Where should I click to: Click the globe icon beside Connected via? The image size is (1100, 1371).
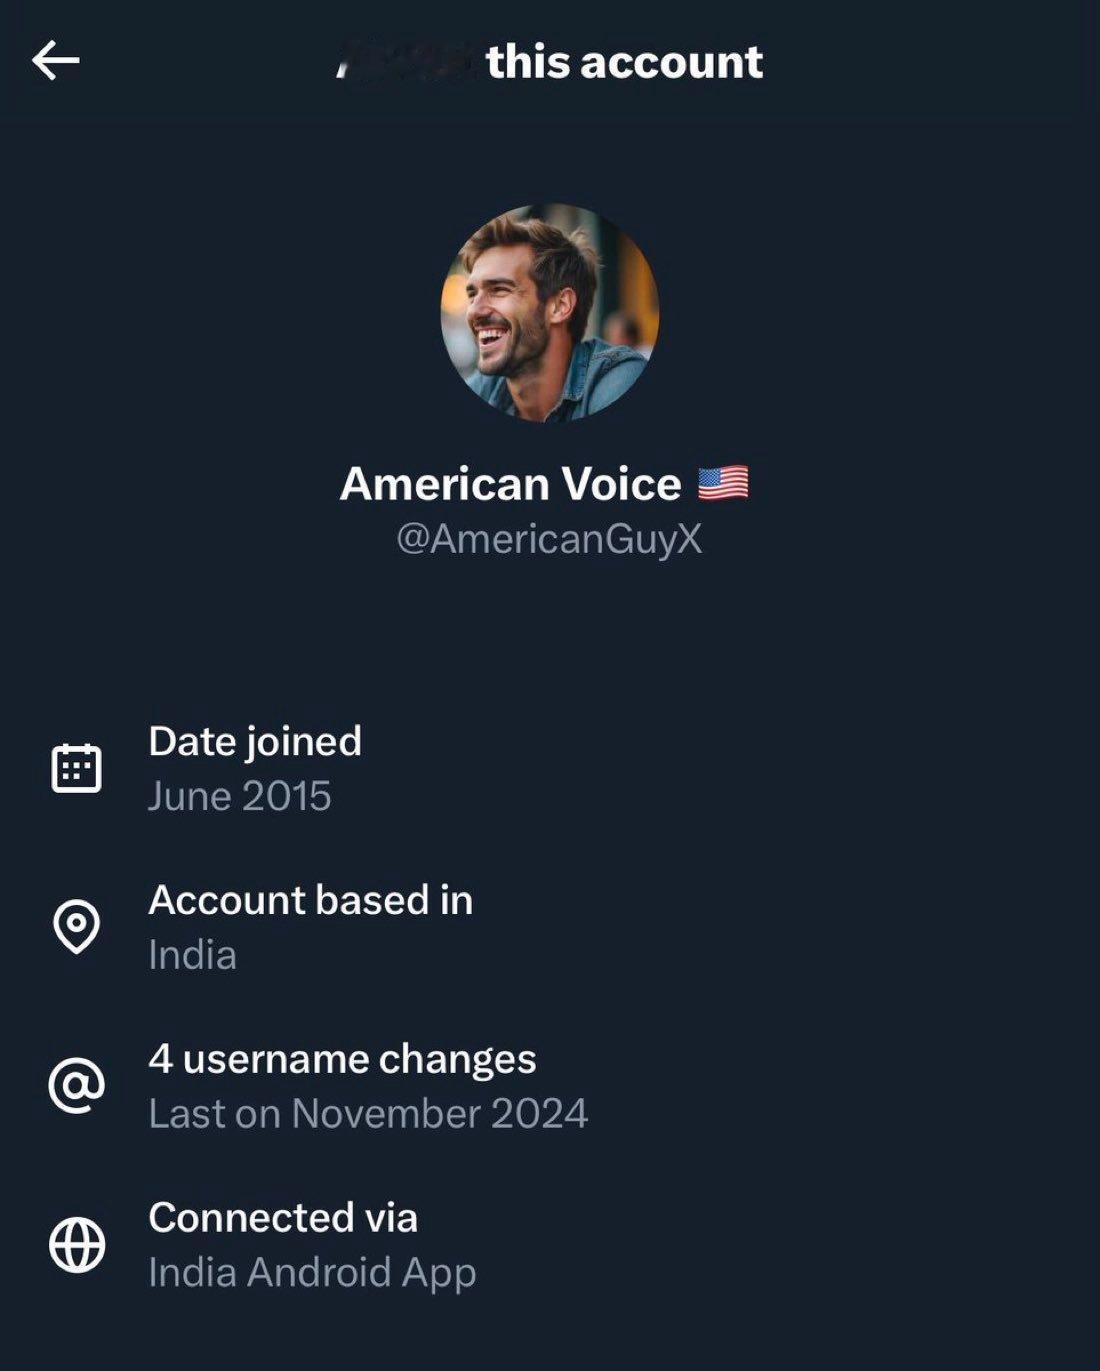pyautogui.click(x=76, y=1244)
